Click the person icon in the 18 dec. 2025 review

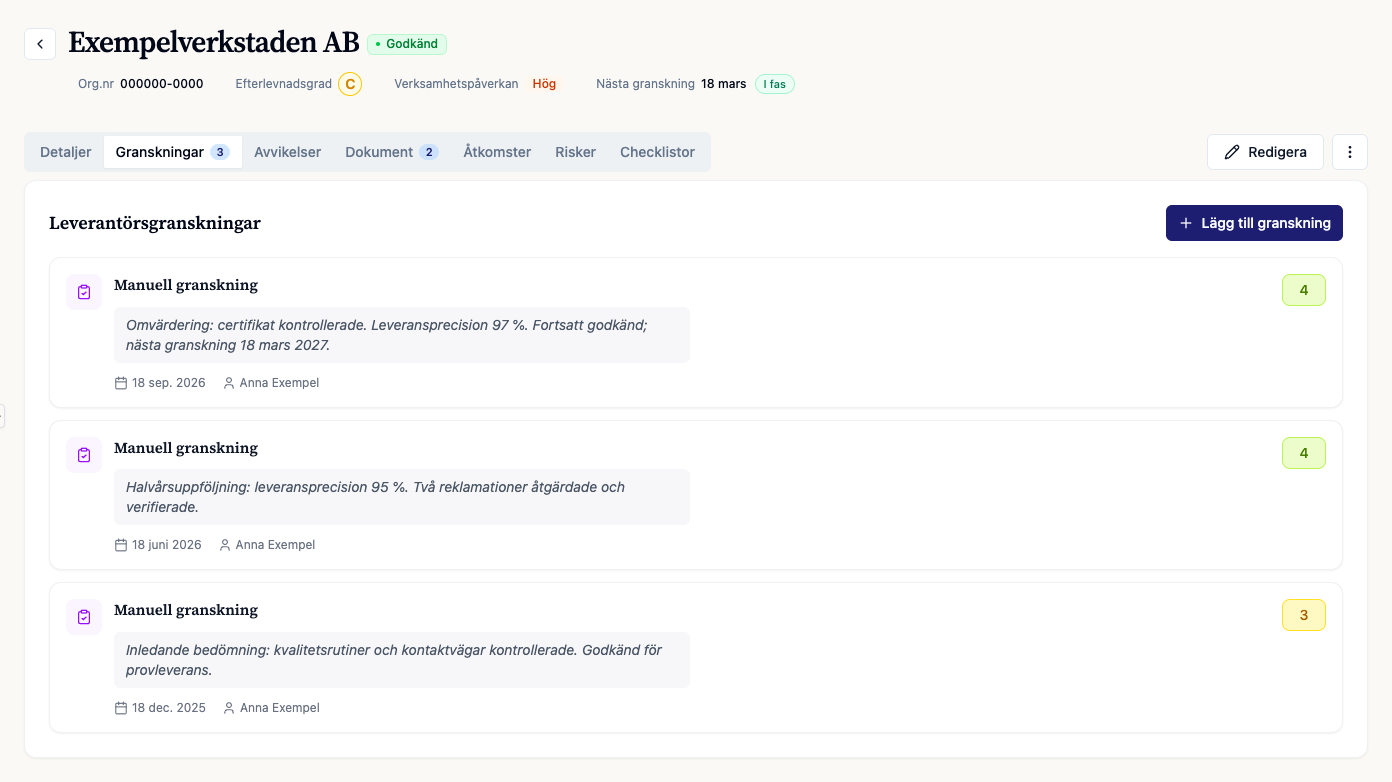tap(229, 708)
